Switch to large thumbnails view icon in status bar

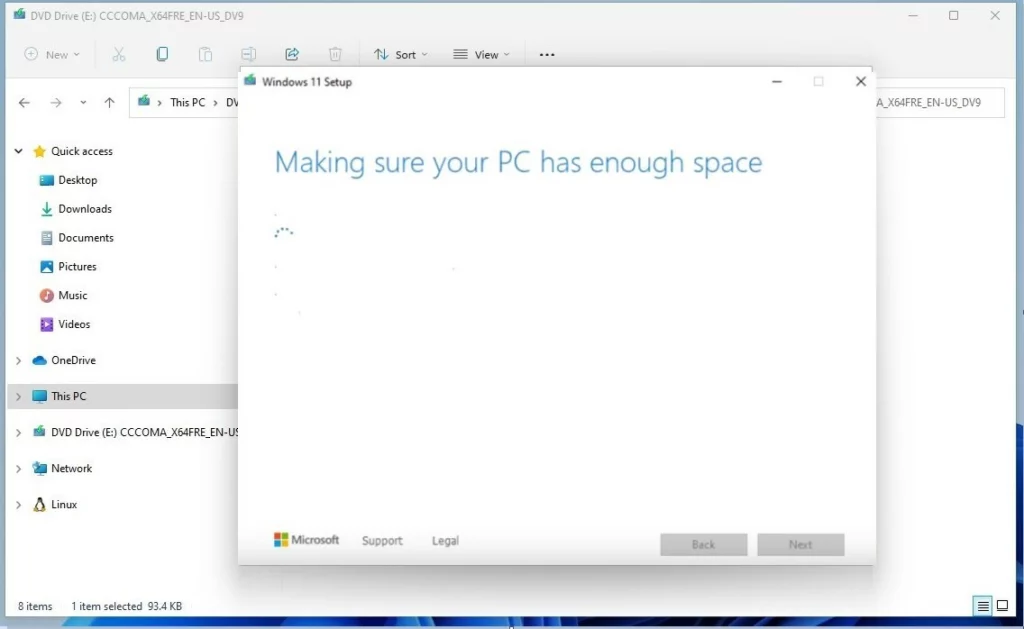click(1002, 606)
